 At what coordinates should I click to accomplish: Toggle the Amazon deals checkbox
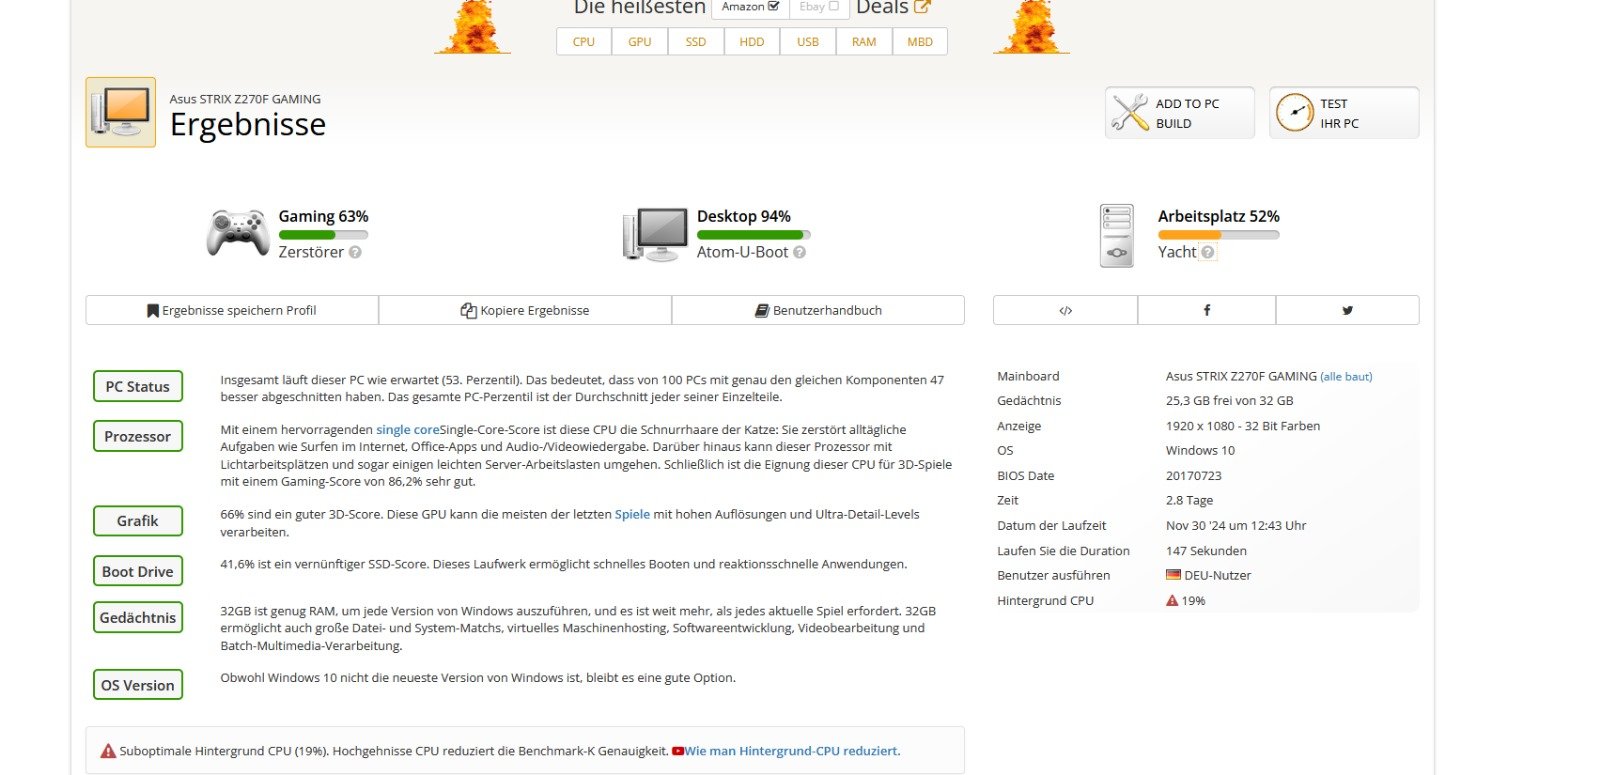point(773,6)
